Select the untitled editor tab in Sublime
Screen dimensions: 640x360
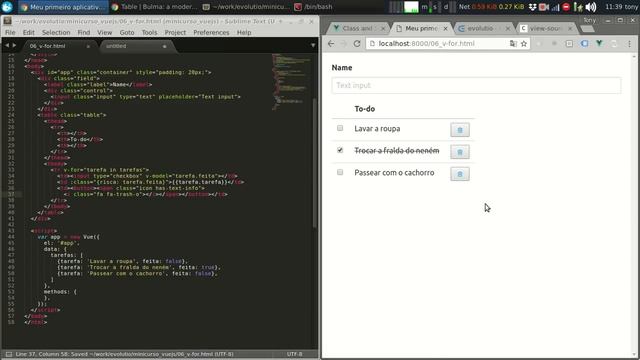135,46
